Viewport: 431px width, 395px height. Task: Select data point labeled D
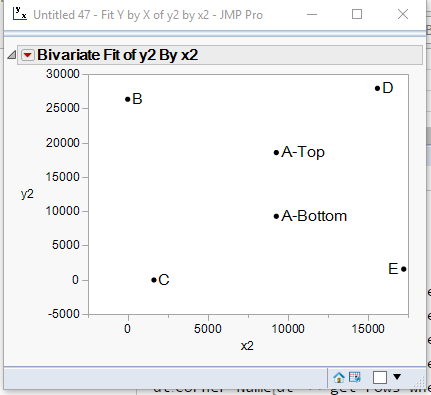[x=377, y=88]
